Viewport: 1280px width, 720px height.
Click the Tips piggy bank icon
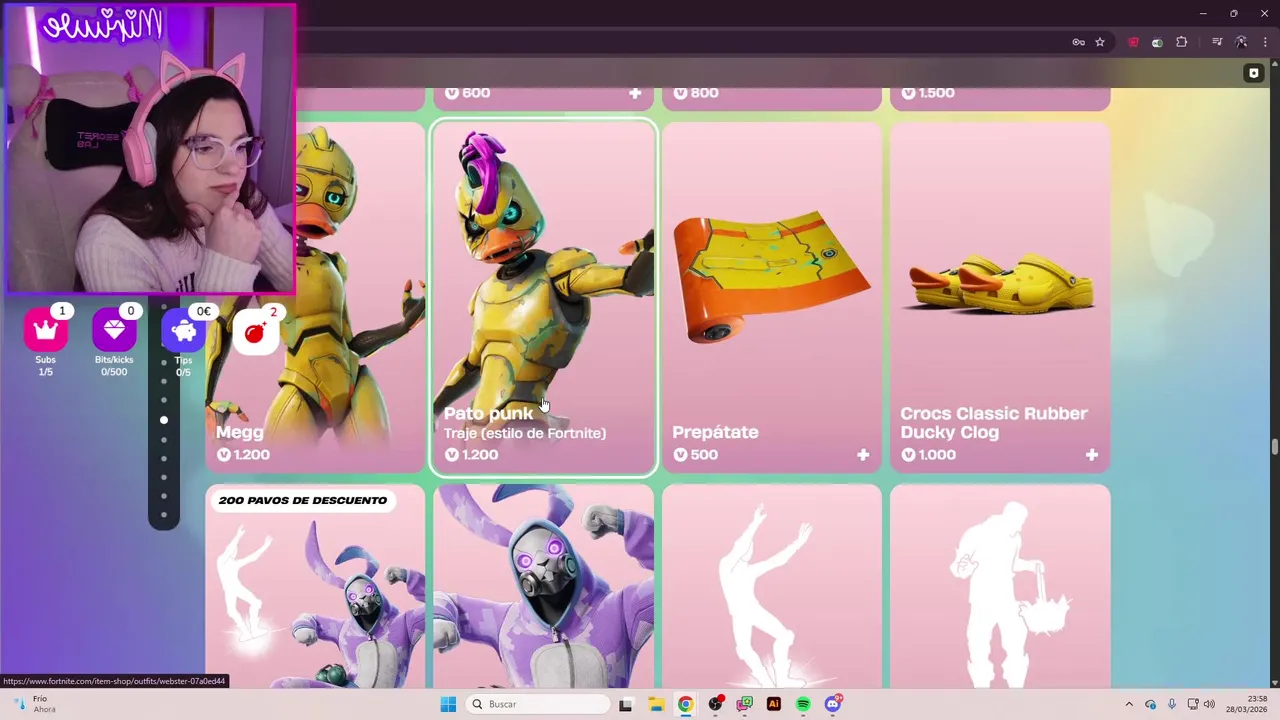pyautogui.click(x=183, y=331)
